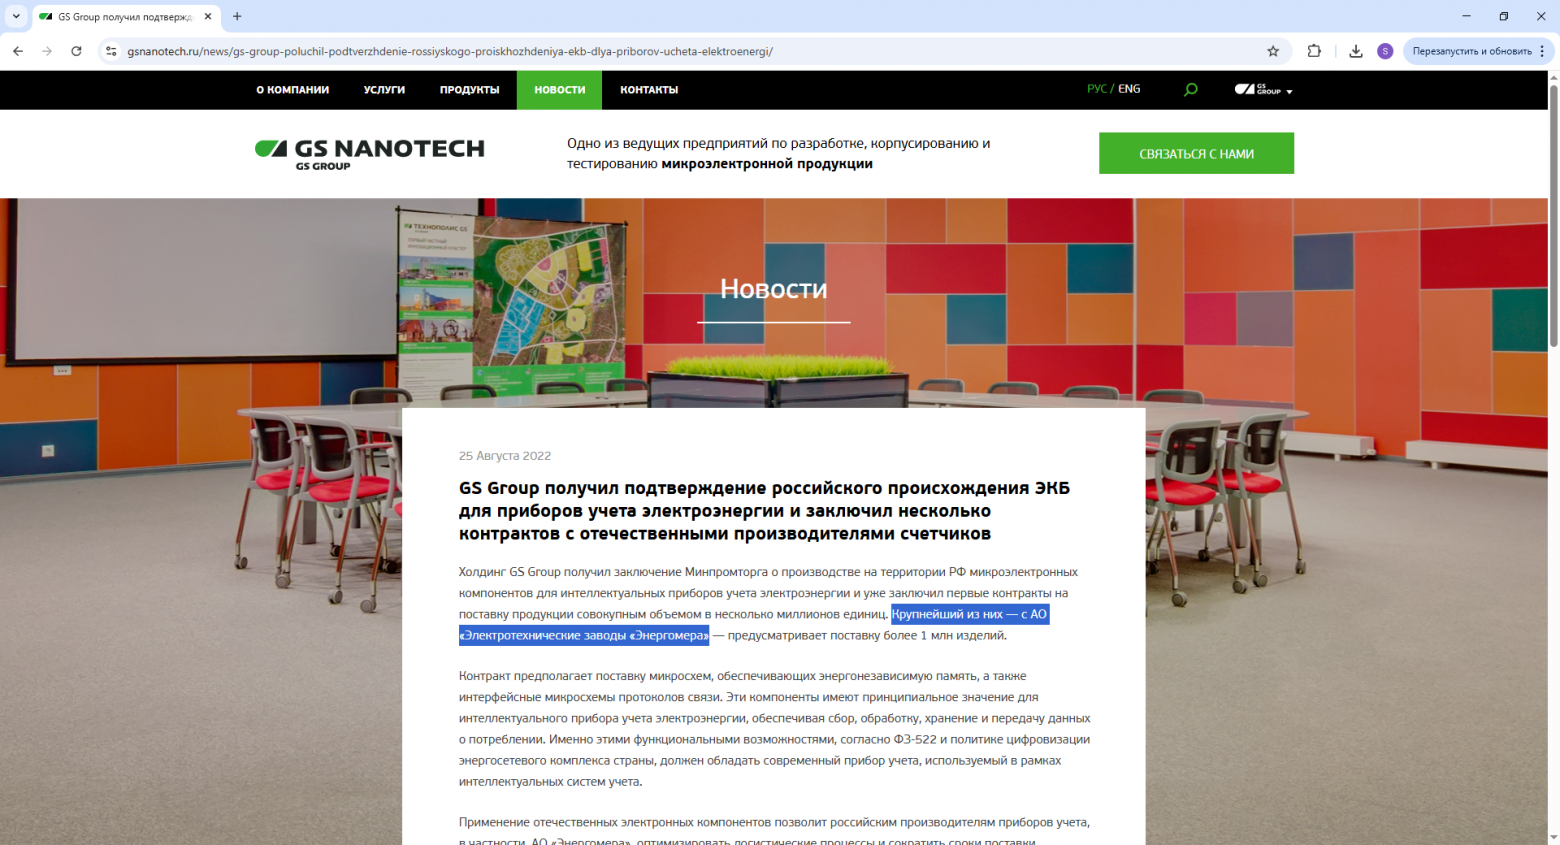Image resolution: width=1560 pixels, height=845 pixels.
Task: Open the Chrome three-dot menu
Action: coord(1541,50)
